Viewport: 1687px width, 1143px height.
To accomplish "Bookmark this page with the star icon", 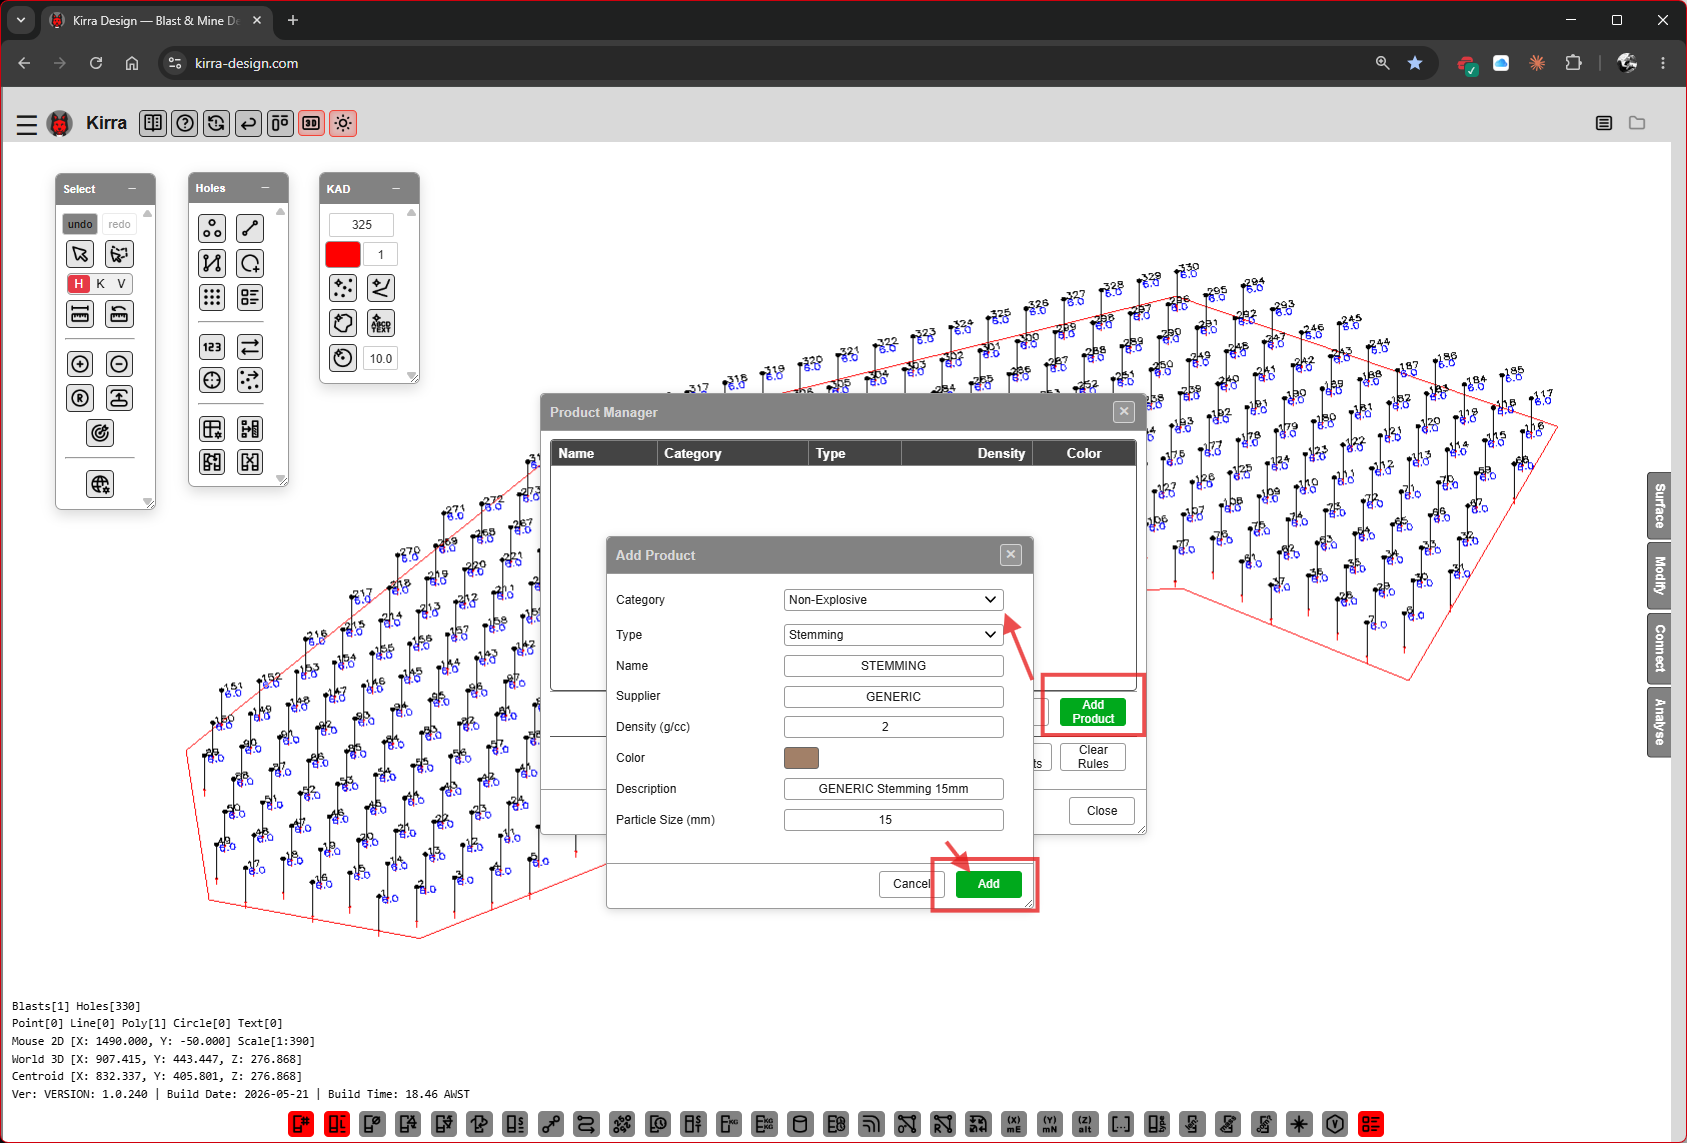I will coord(1415,63).
